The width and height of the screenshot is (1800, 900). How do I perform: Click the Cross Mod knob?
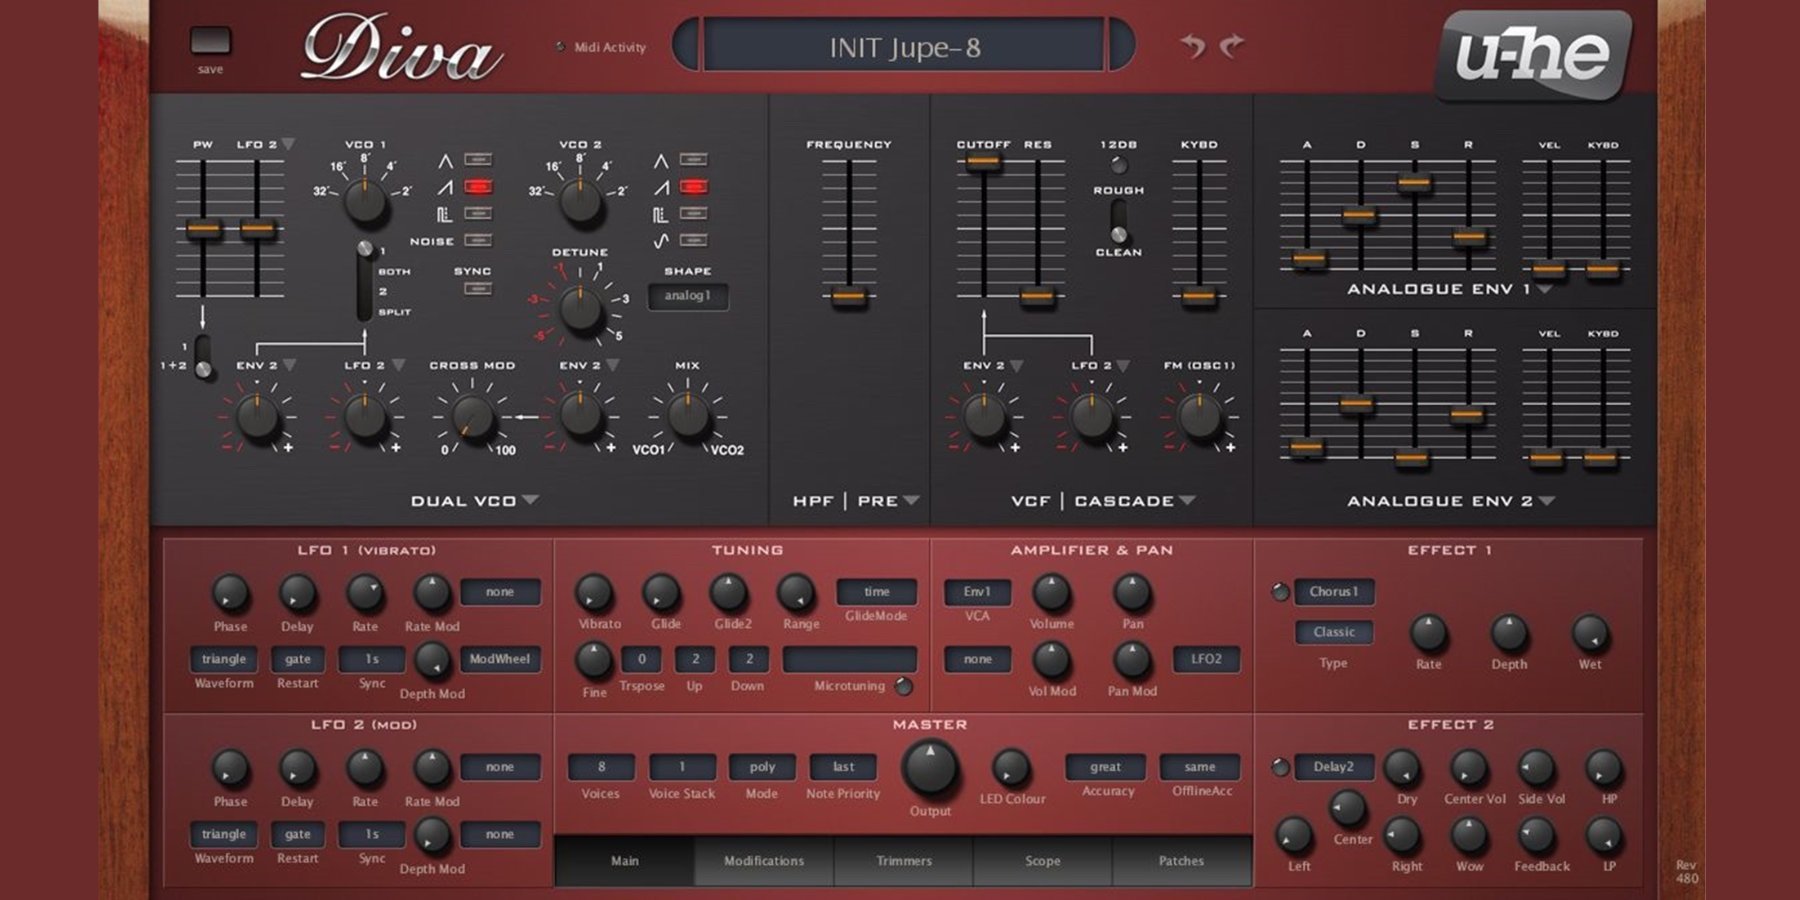472,417
